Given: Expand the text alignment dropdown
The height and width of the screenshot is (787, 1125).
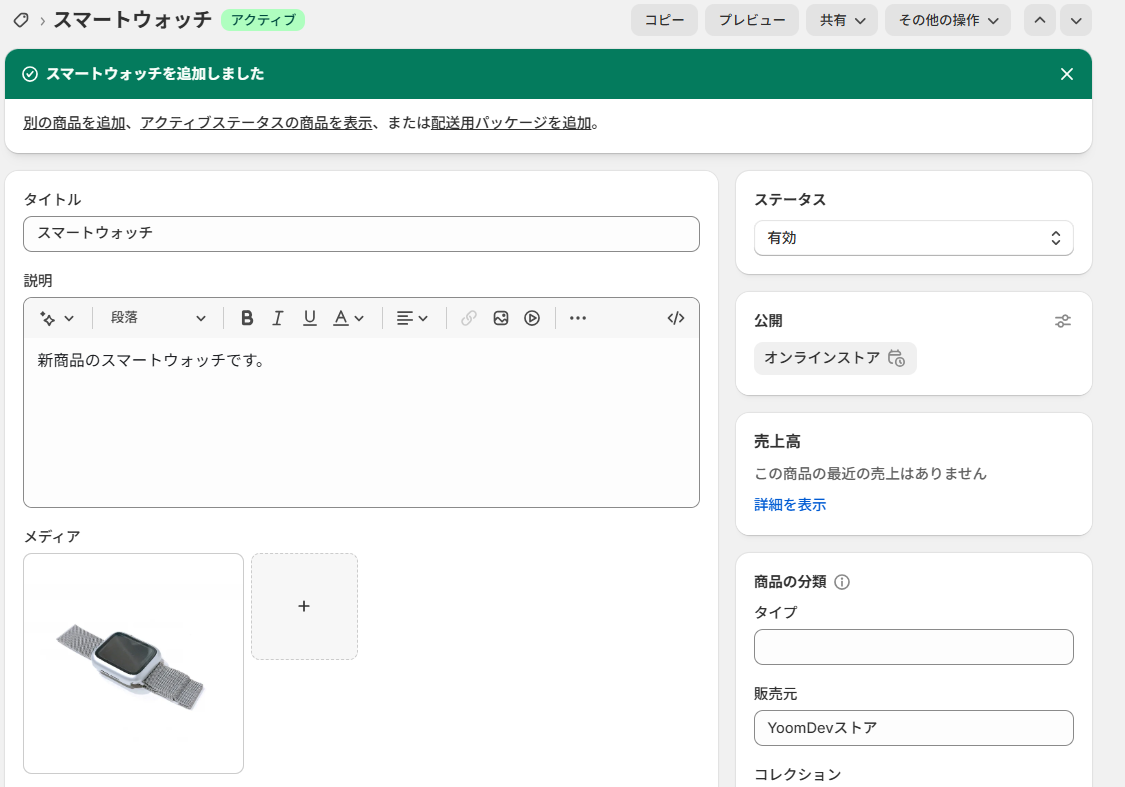Looking at the screenshot, I should click(412, 318).
